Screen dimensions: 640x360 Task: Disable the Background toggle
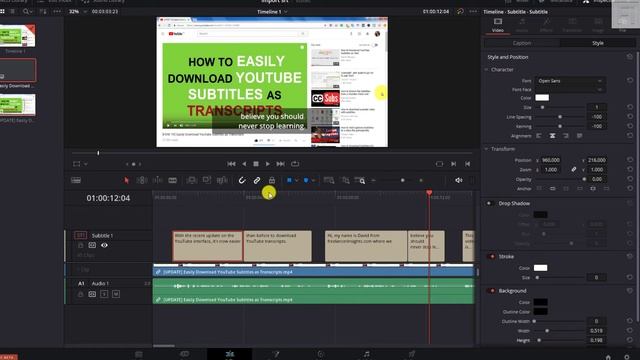pos(491,291)
